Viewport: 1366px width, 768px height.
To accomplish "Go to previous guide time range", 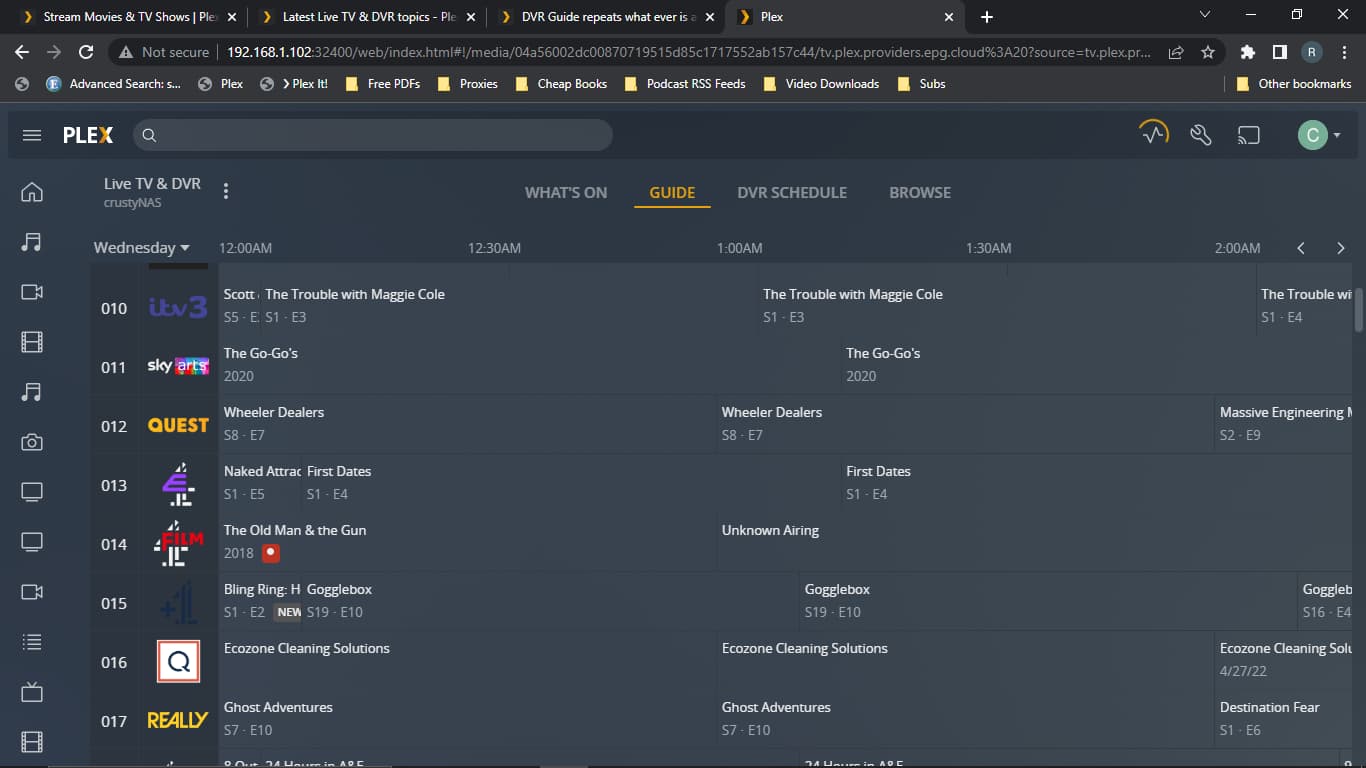I will (x=1301, y=248).
